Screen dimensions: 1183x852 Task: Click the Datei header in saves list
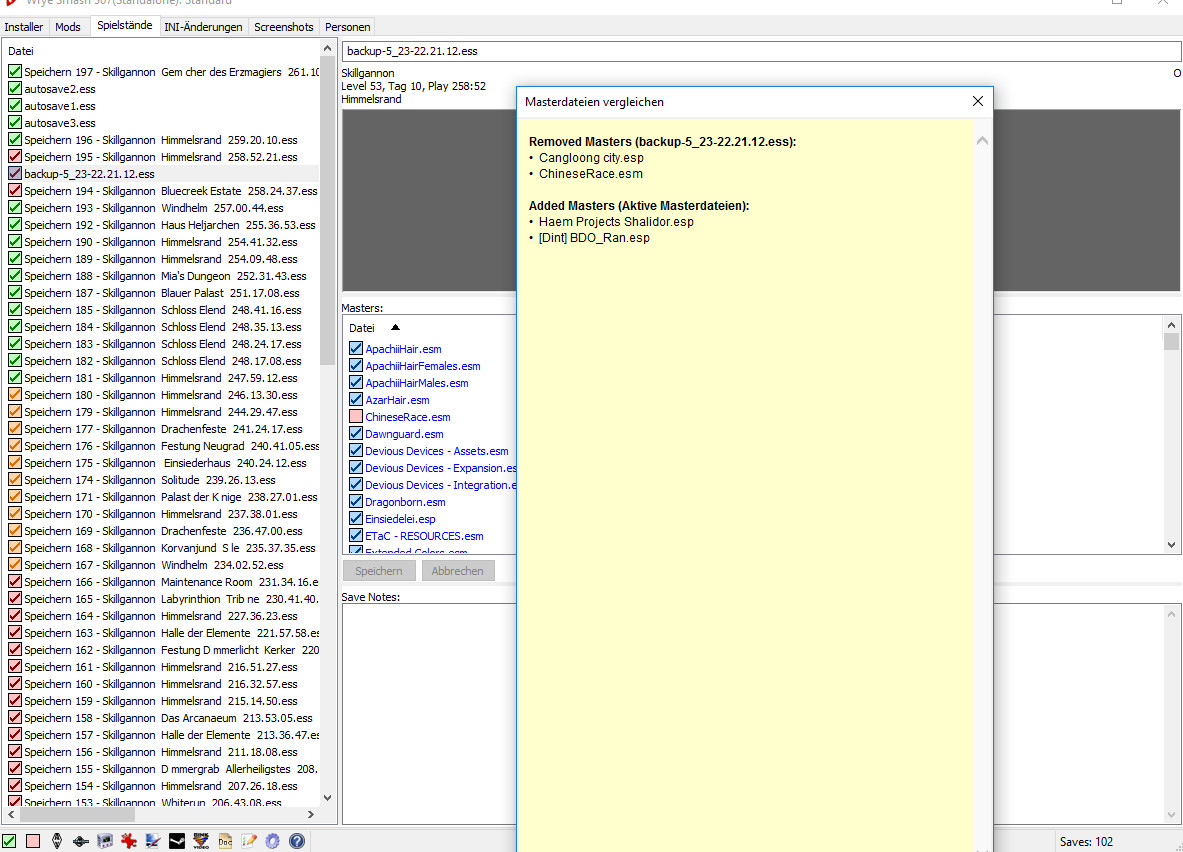click(21, 50)
